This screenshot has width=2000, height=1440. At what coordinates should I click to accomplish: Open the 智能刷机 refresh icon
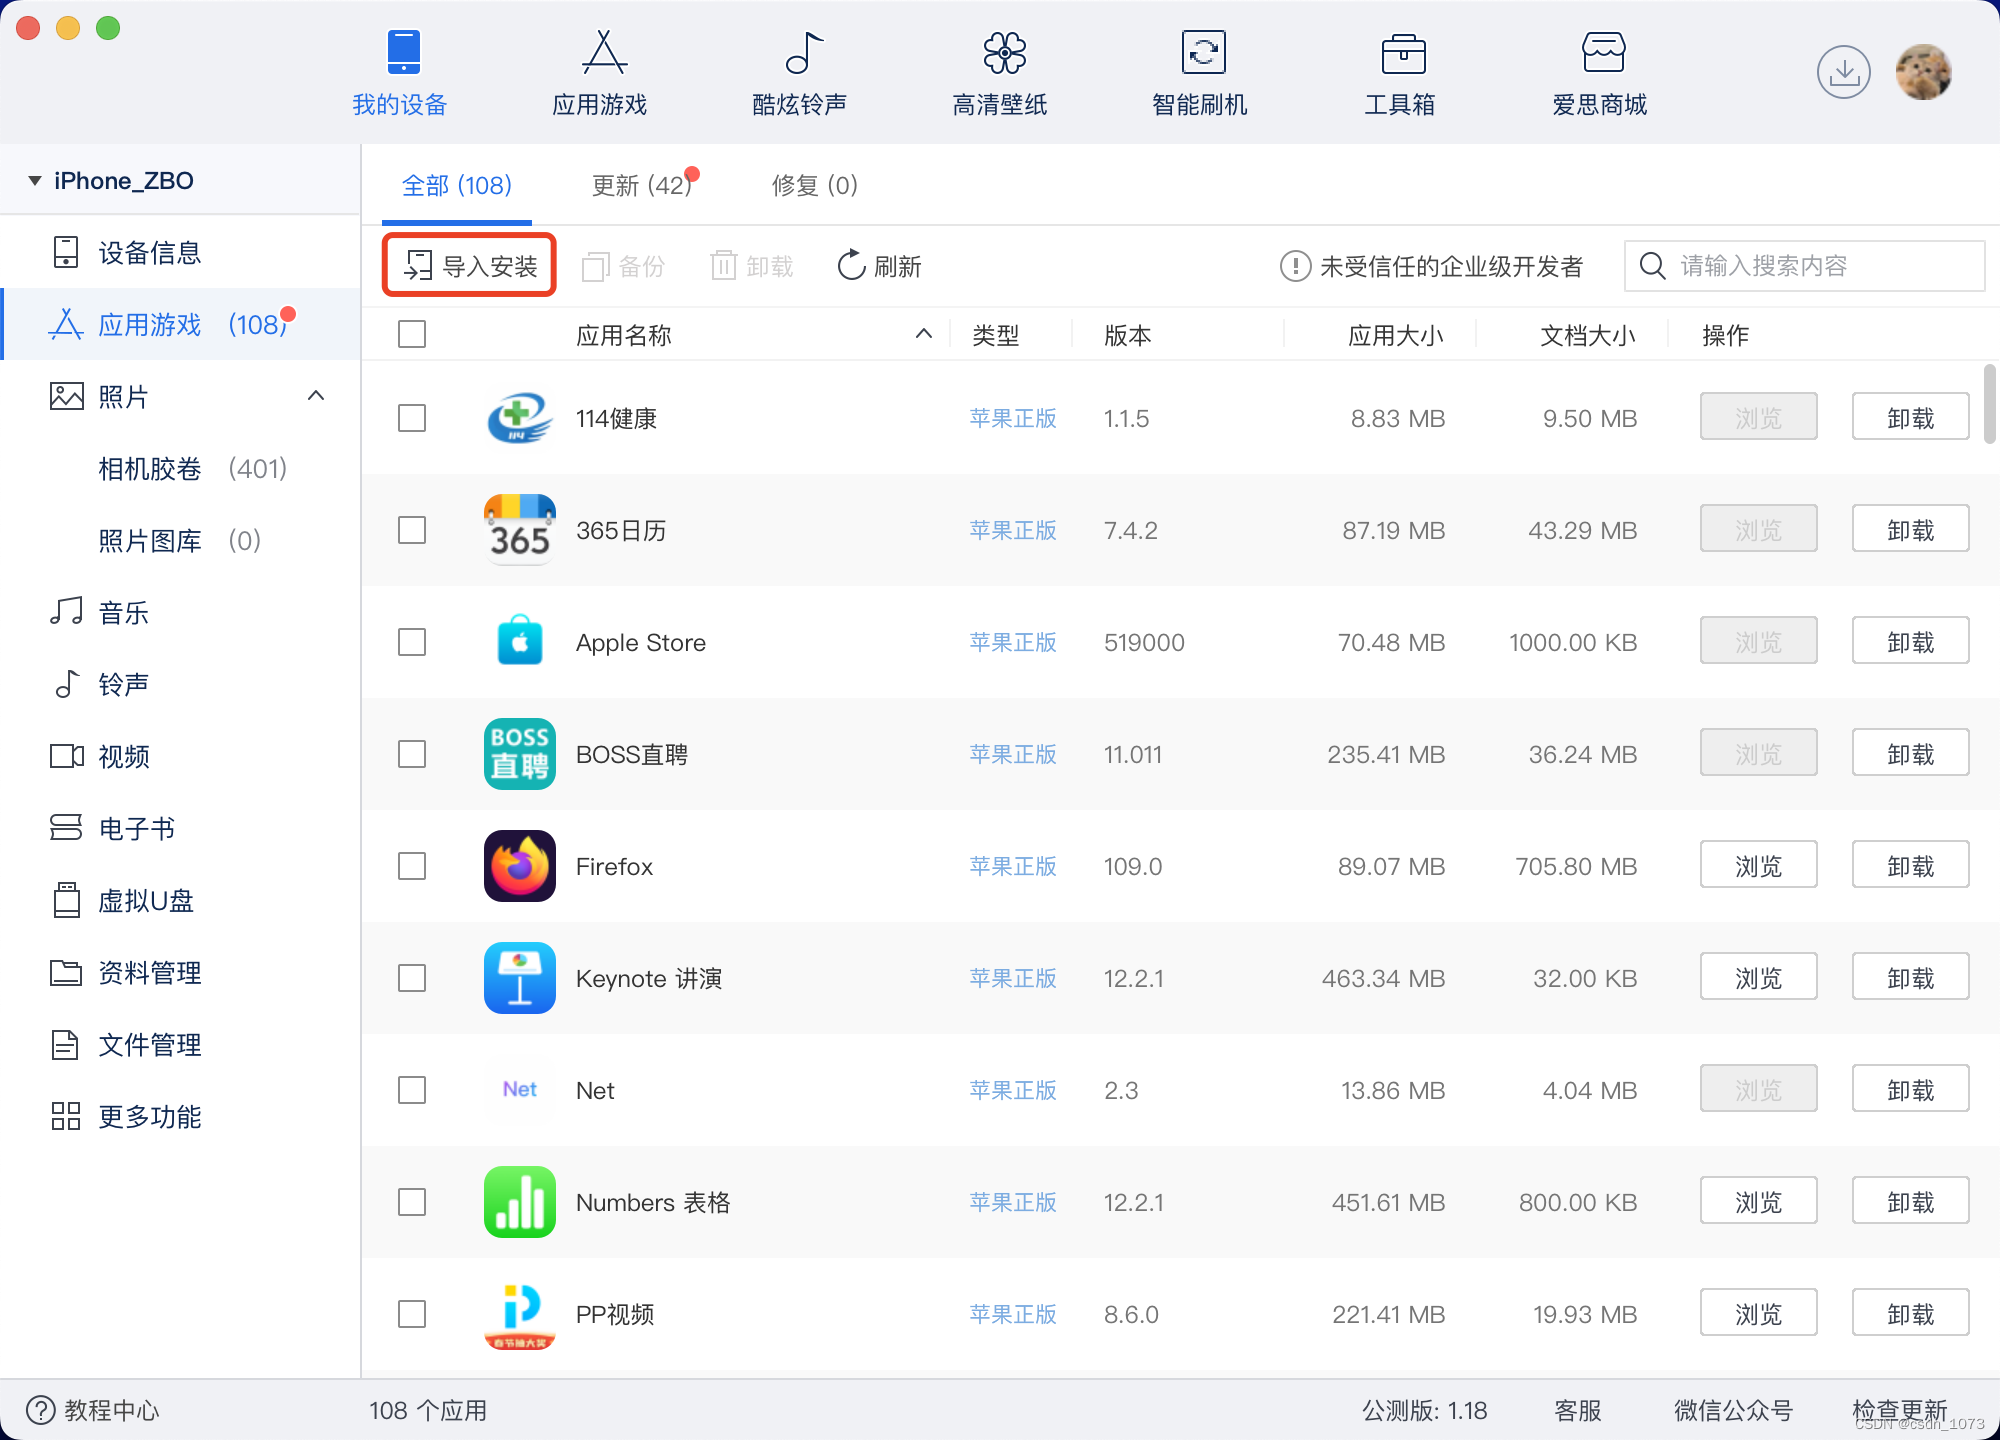[x=1203, y=52]
